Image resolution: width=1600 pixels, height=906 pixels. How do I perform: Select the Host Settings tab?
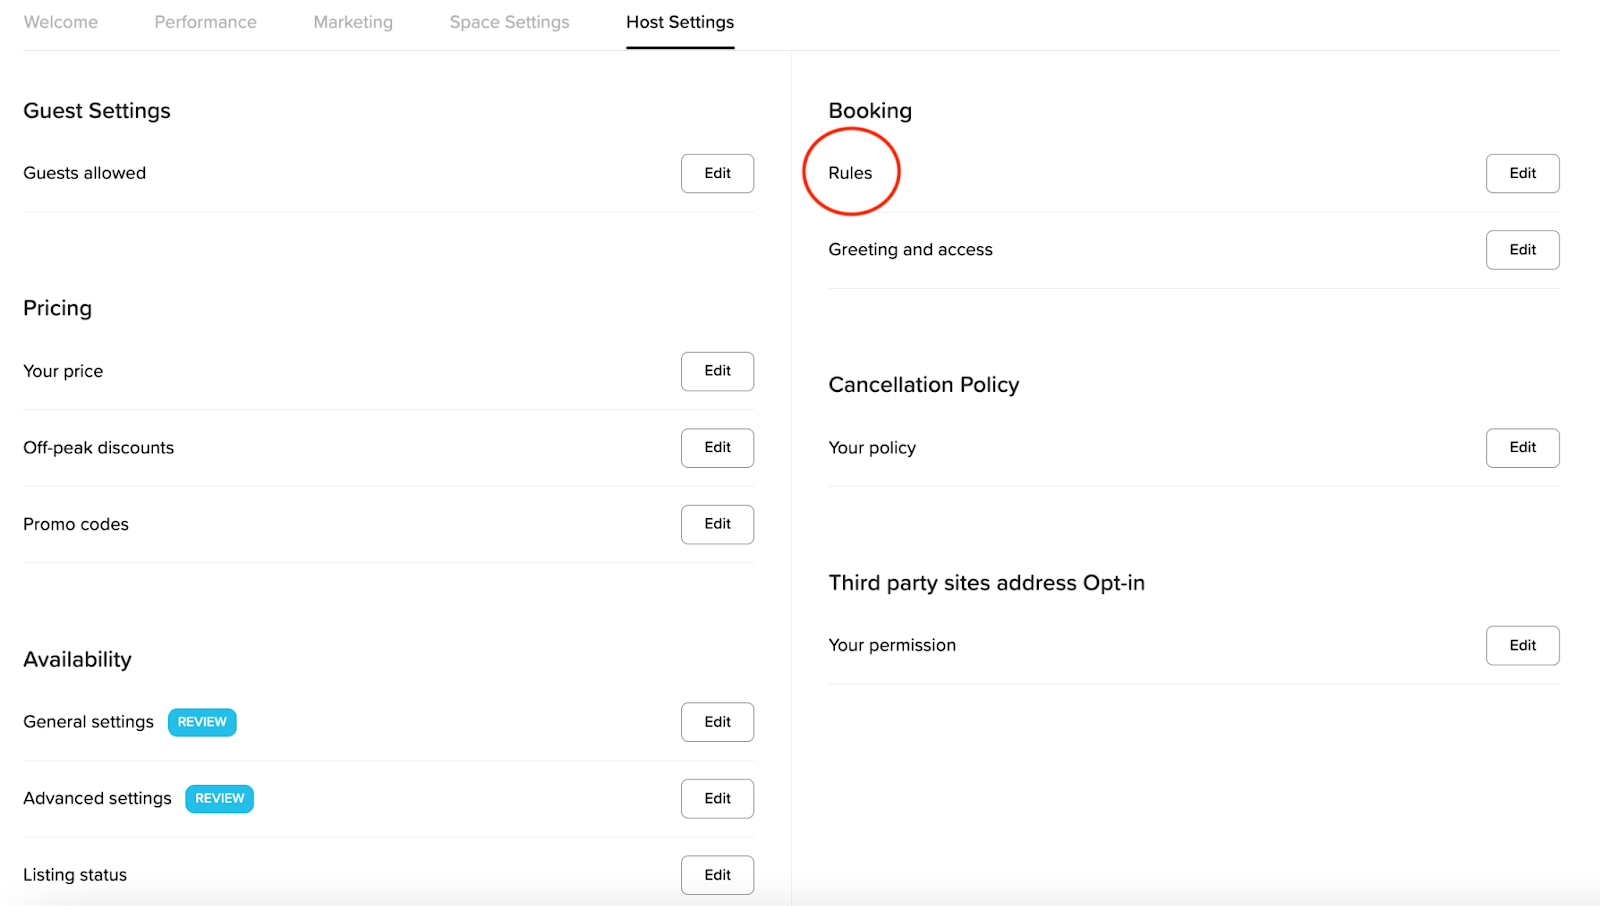680,22
